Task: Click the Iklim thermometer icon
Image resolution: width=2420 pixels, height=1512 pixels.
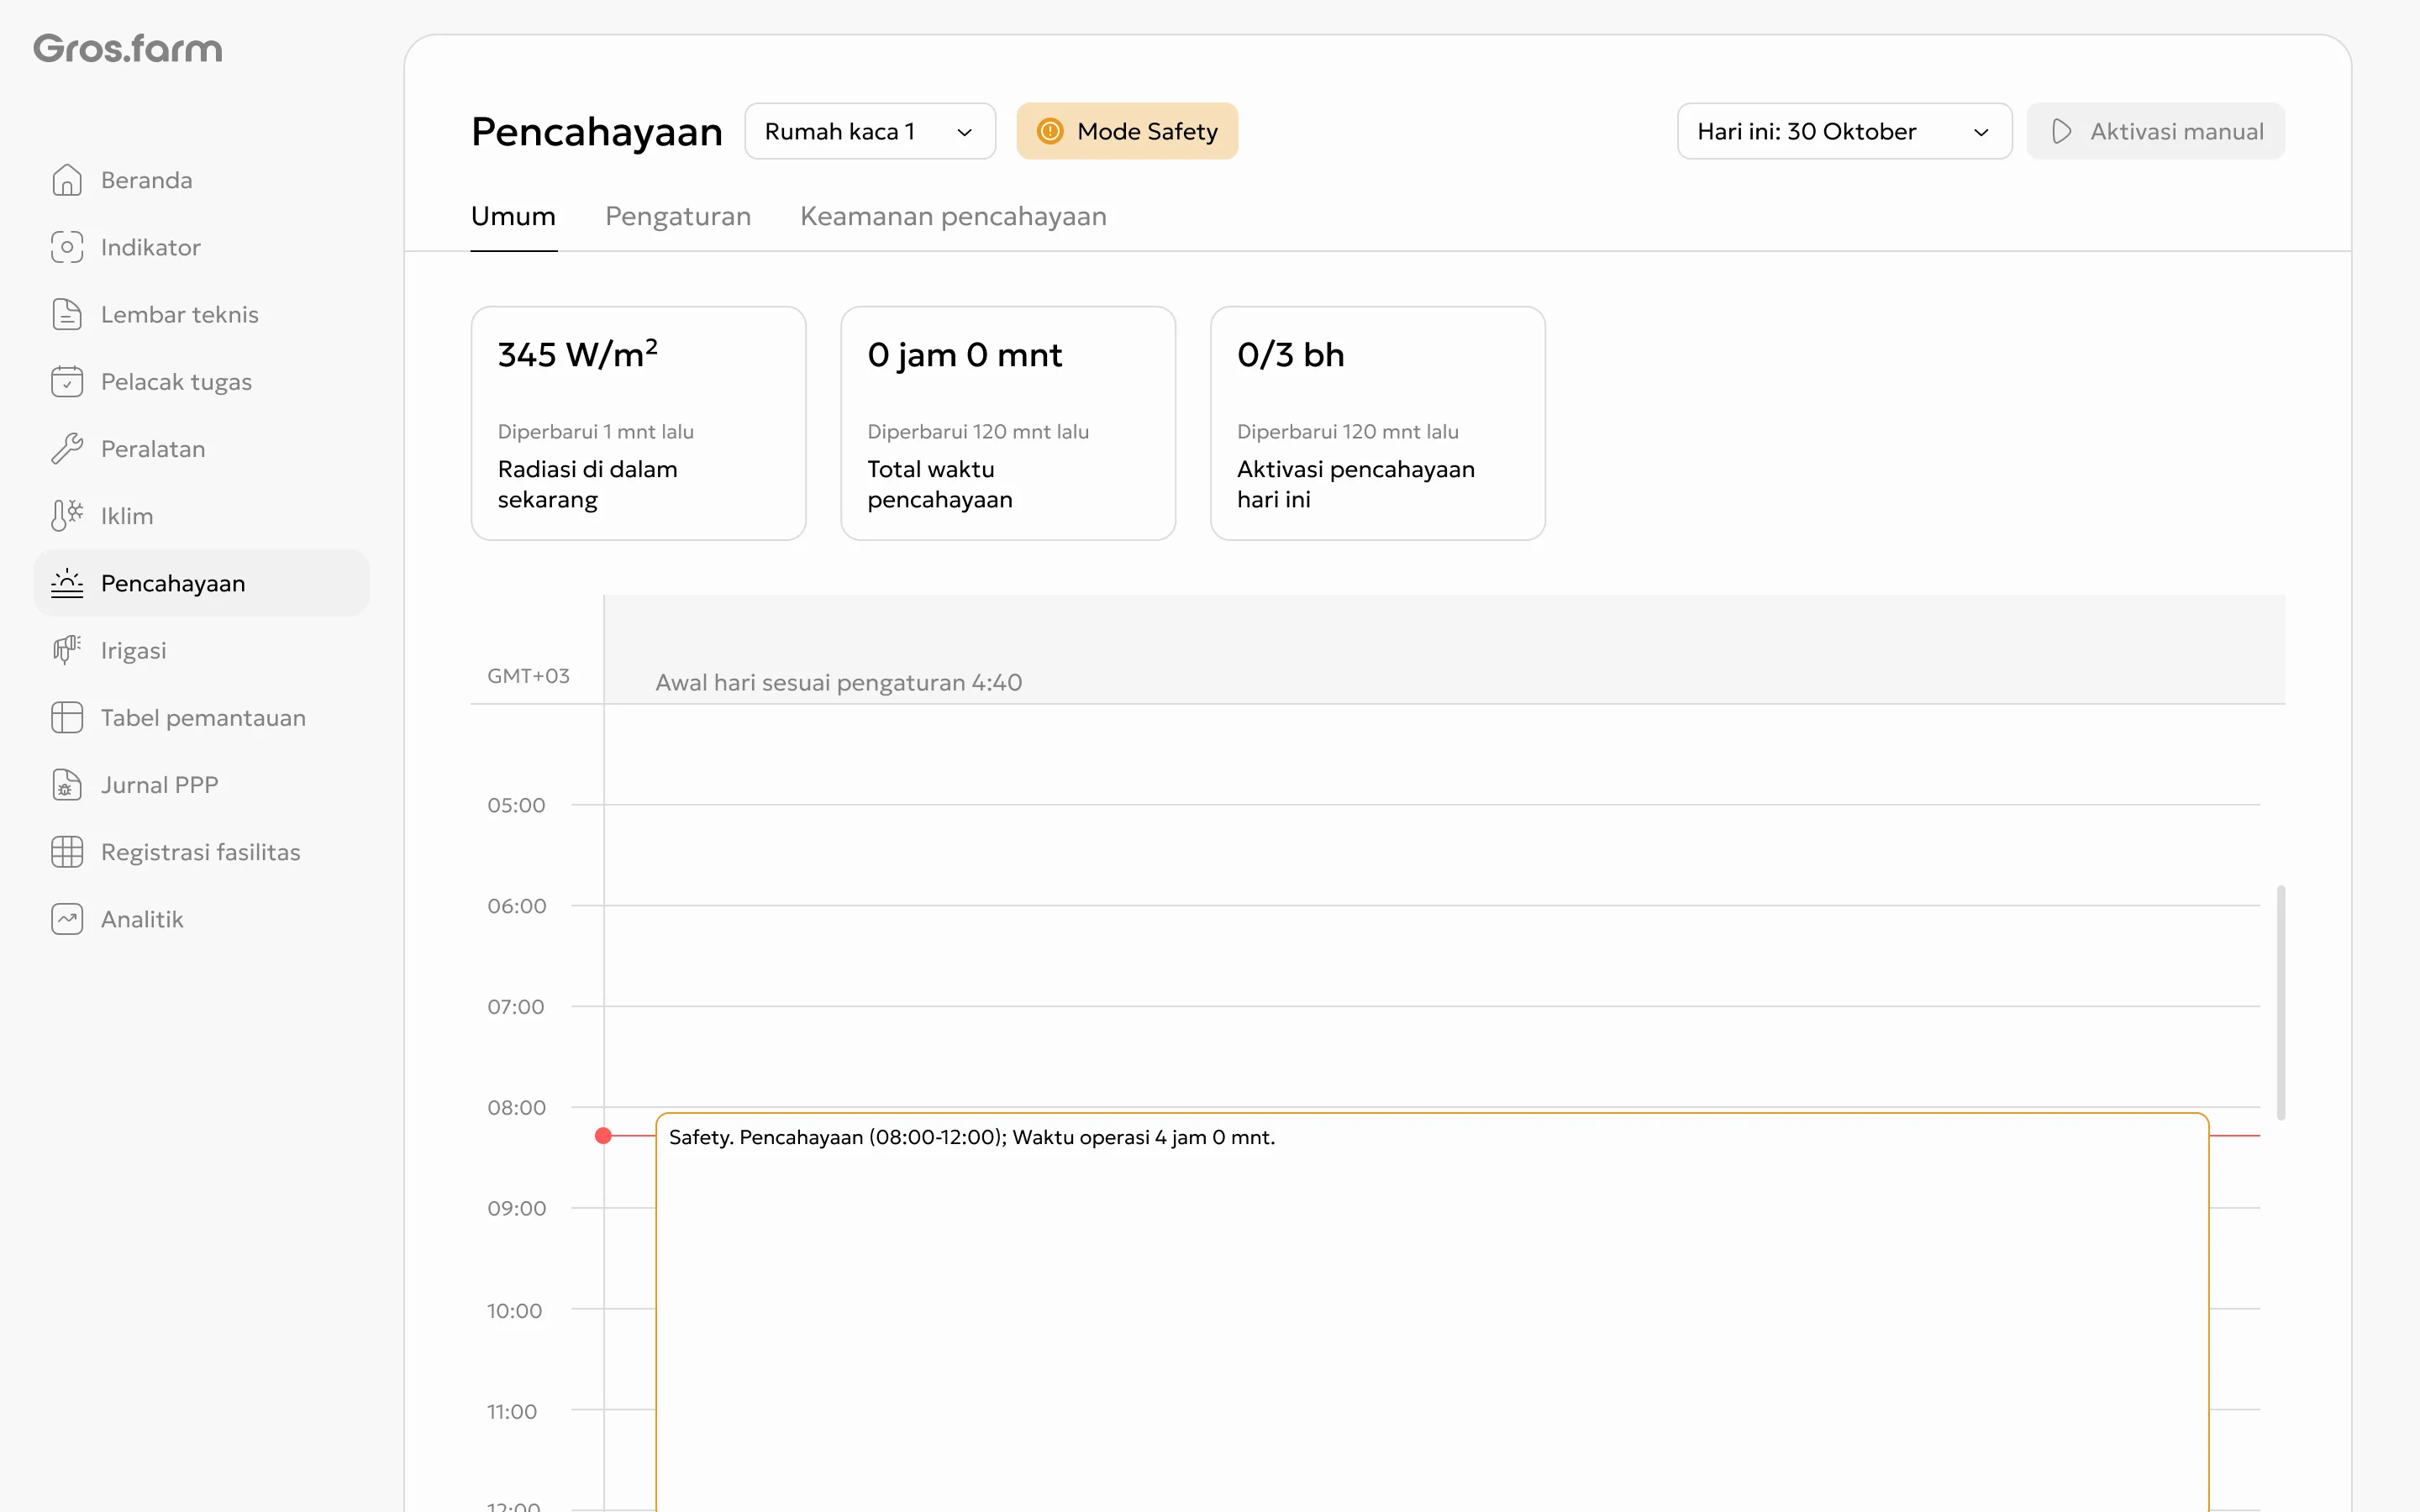Action: tap(67, 515)
